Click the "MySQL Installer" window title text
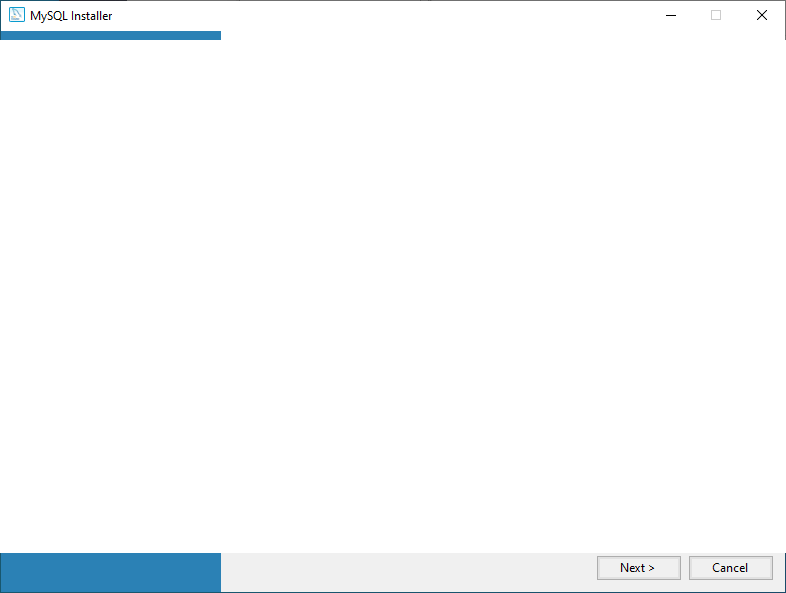This screenshot has height=593, width=786. (x=71, y=16)
